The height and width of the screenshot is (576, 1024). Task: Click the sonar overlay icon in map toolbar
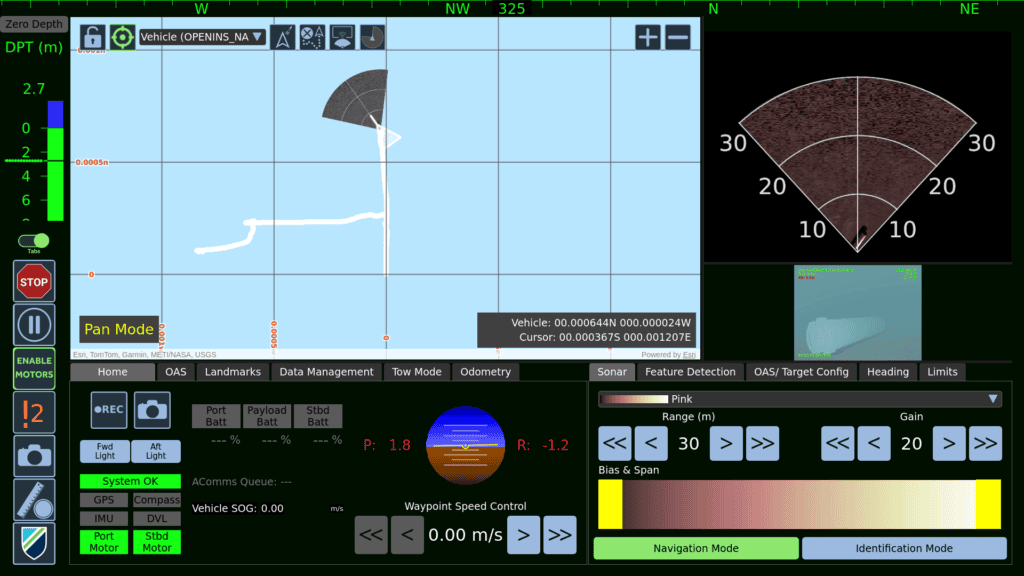click(373, 37)
